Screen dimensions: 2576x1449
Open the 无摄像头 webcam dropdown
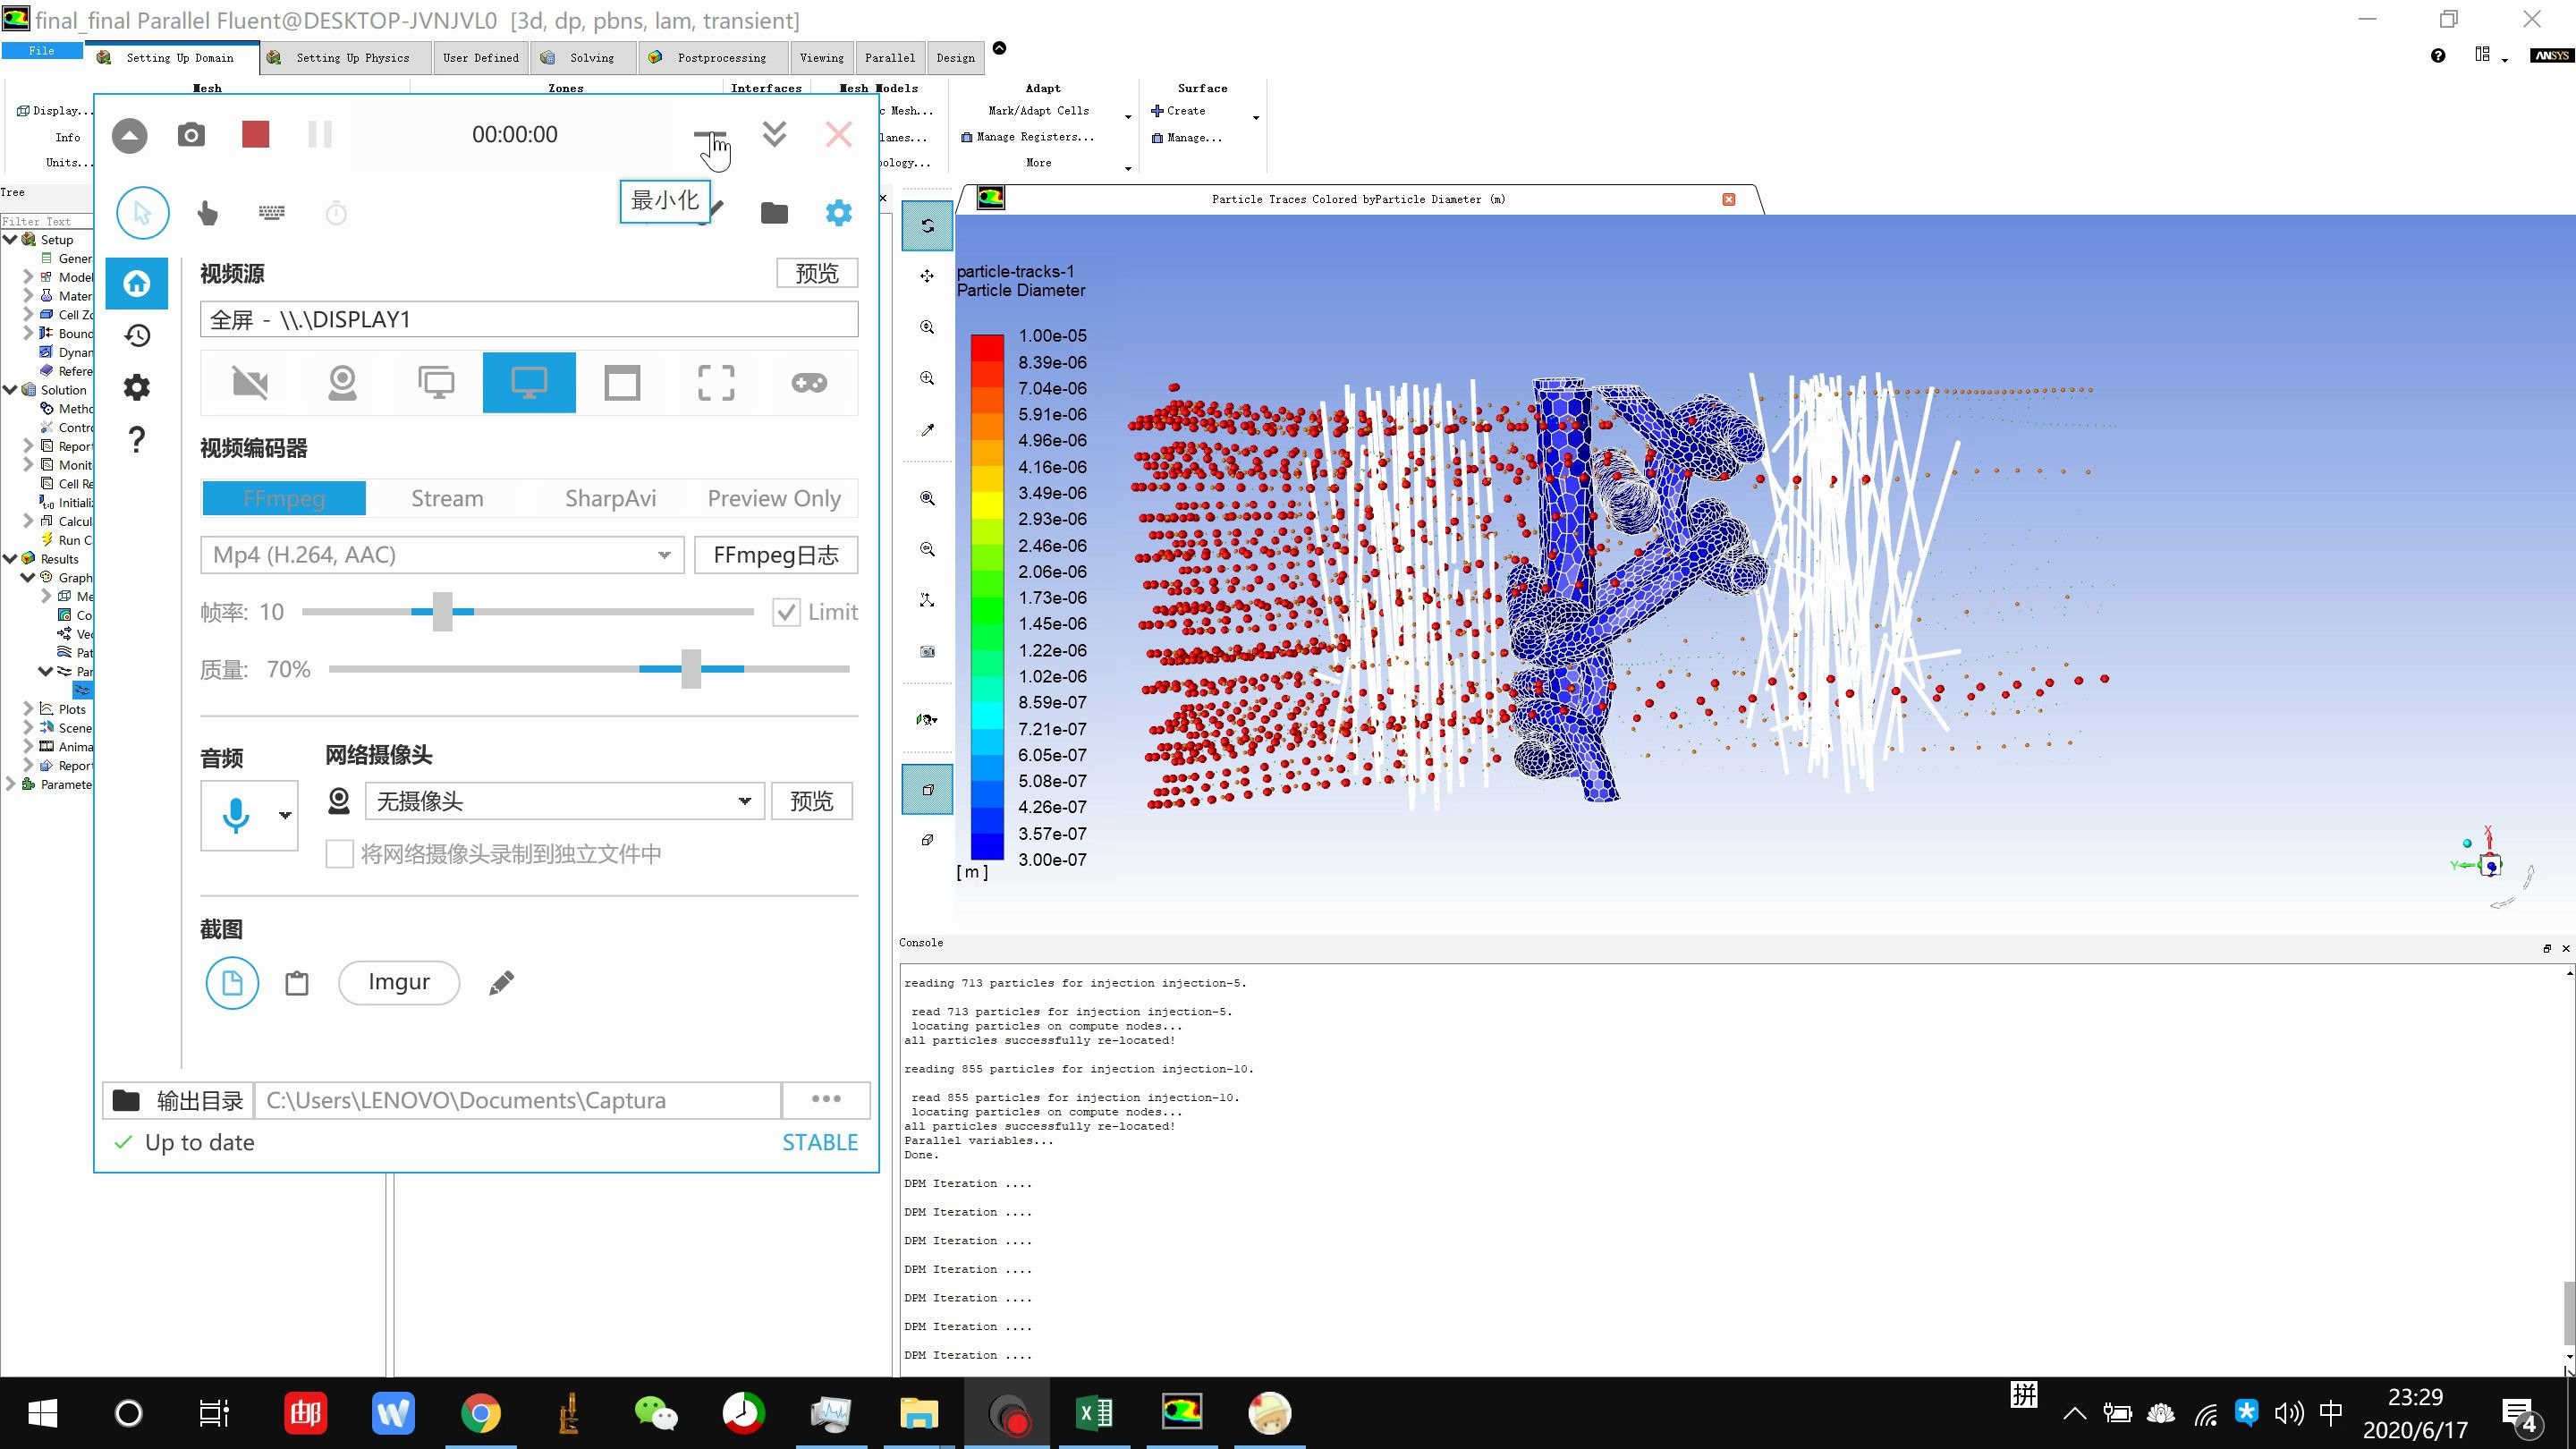point(565,801)
